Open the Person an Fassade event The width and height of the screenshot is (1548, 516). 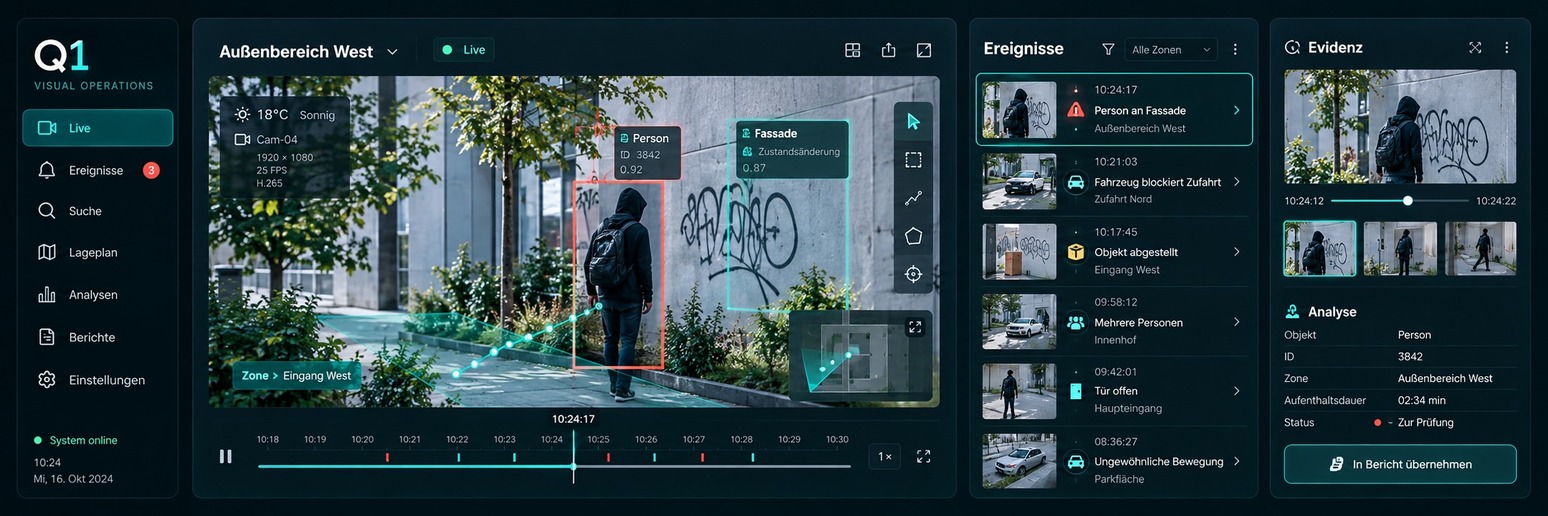(x=1114, y=110)
